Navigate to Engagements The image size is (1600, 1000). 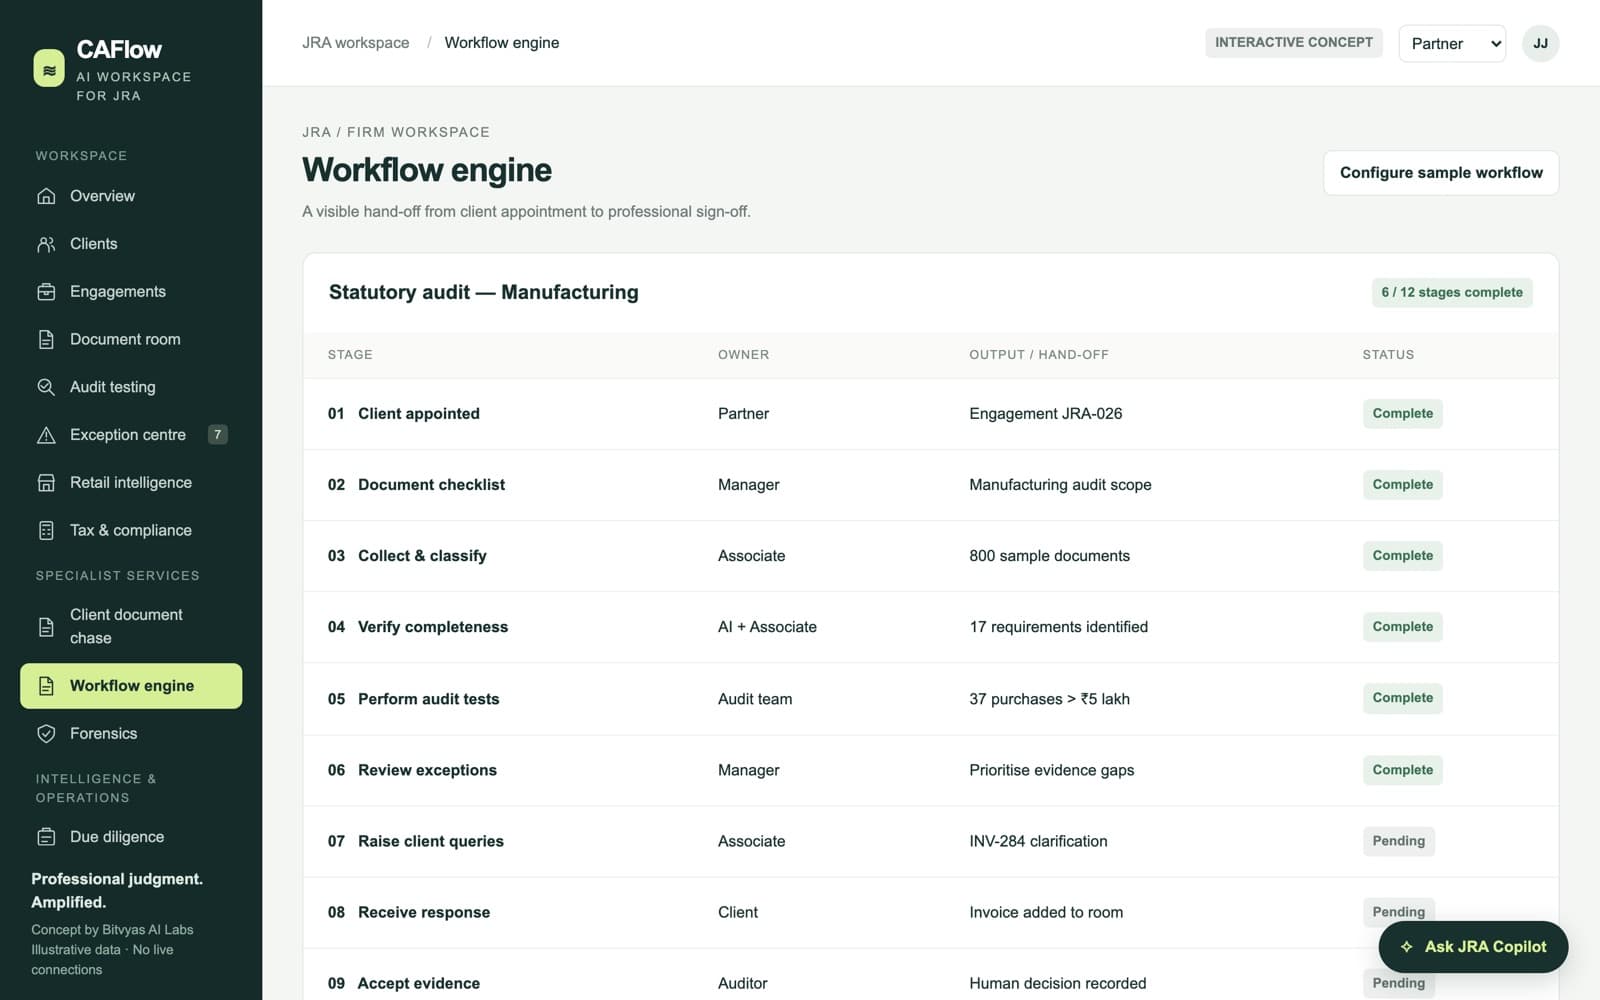pyautogui.click(x=131, y=292)
